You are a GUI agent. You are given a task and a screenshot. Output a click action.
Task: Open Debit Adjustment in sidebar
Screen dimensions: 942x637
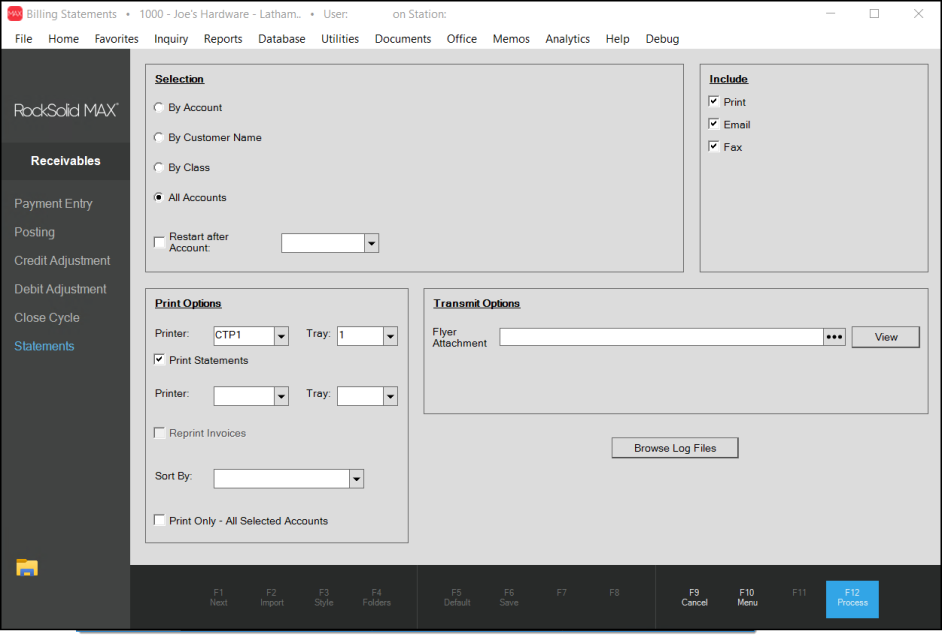(60, 289)
